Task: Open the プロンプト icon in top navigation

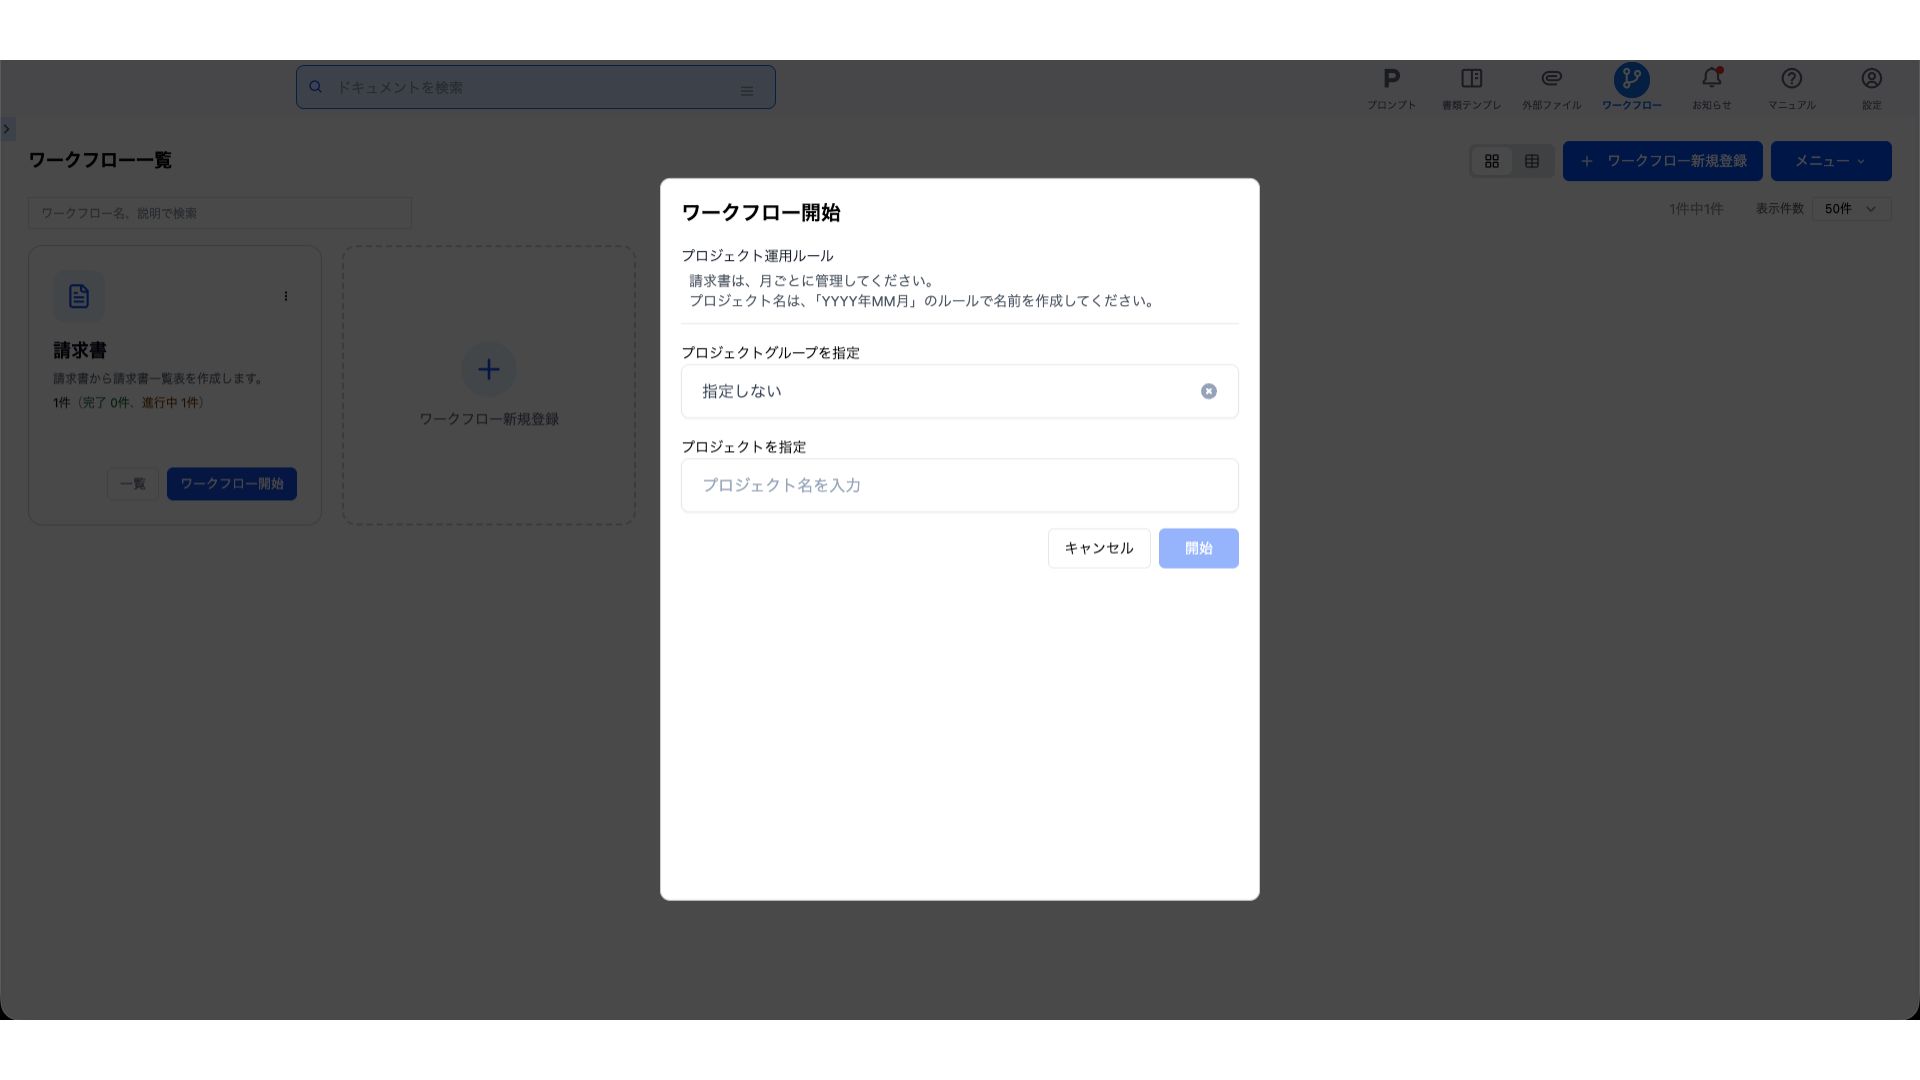Action: coord(1391,80)
